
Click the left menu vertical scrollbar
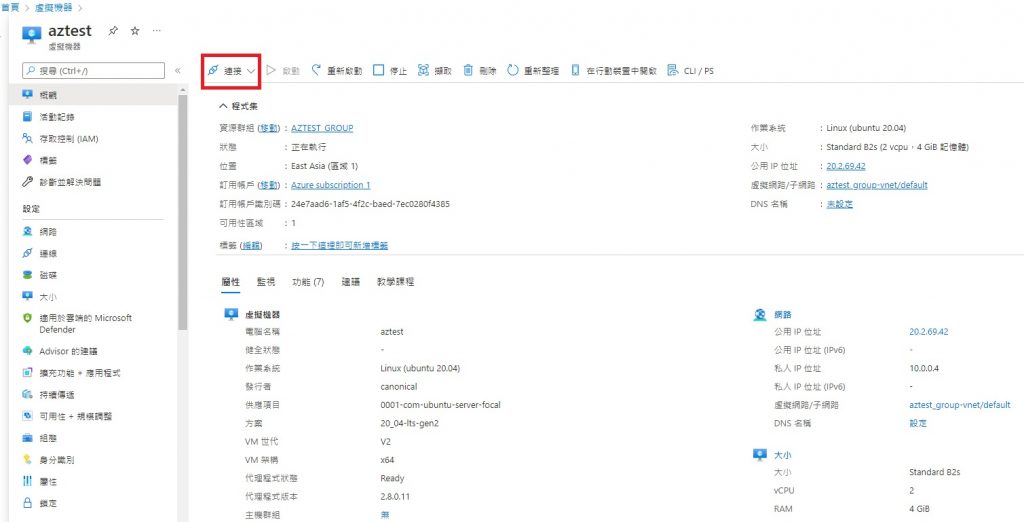[183, 212]
